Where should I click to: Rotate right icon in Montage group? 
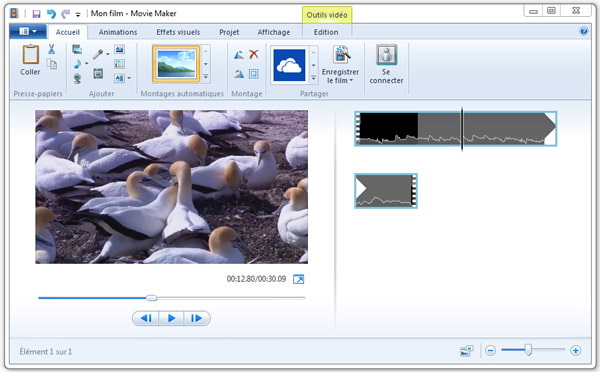pyautogui.click(x=239, y=73)
